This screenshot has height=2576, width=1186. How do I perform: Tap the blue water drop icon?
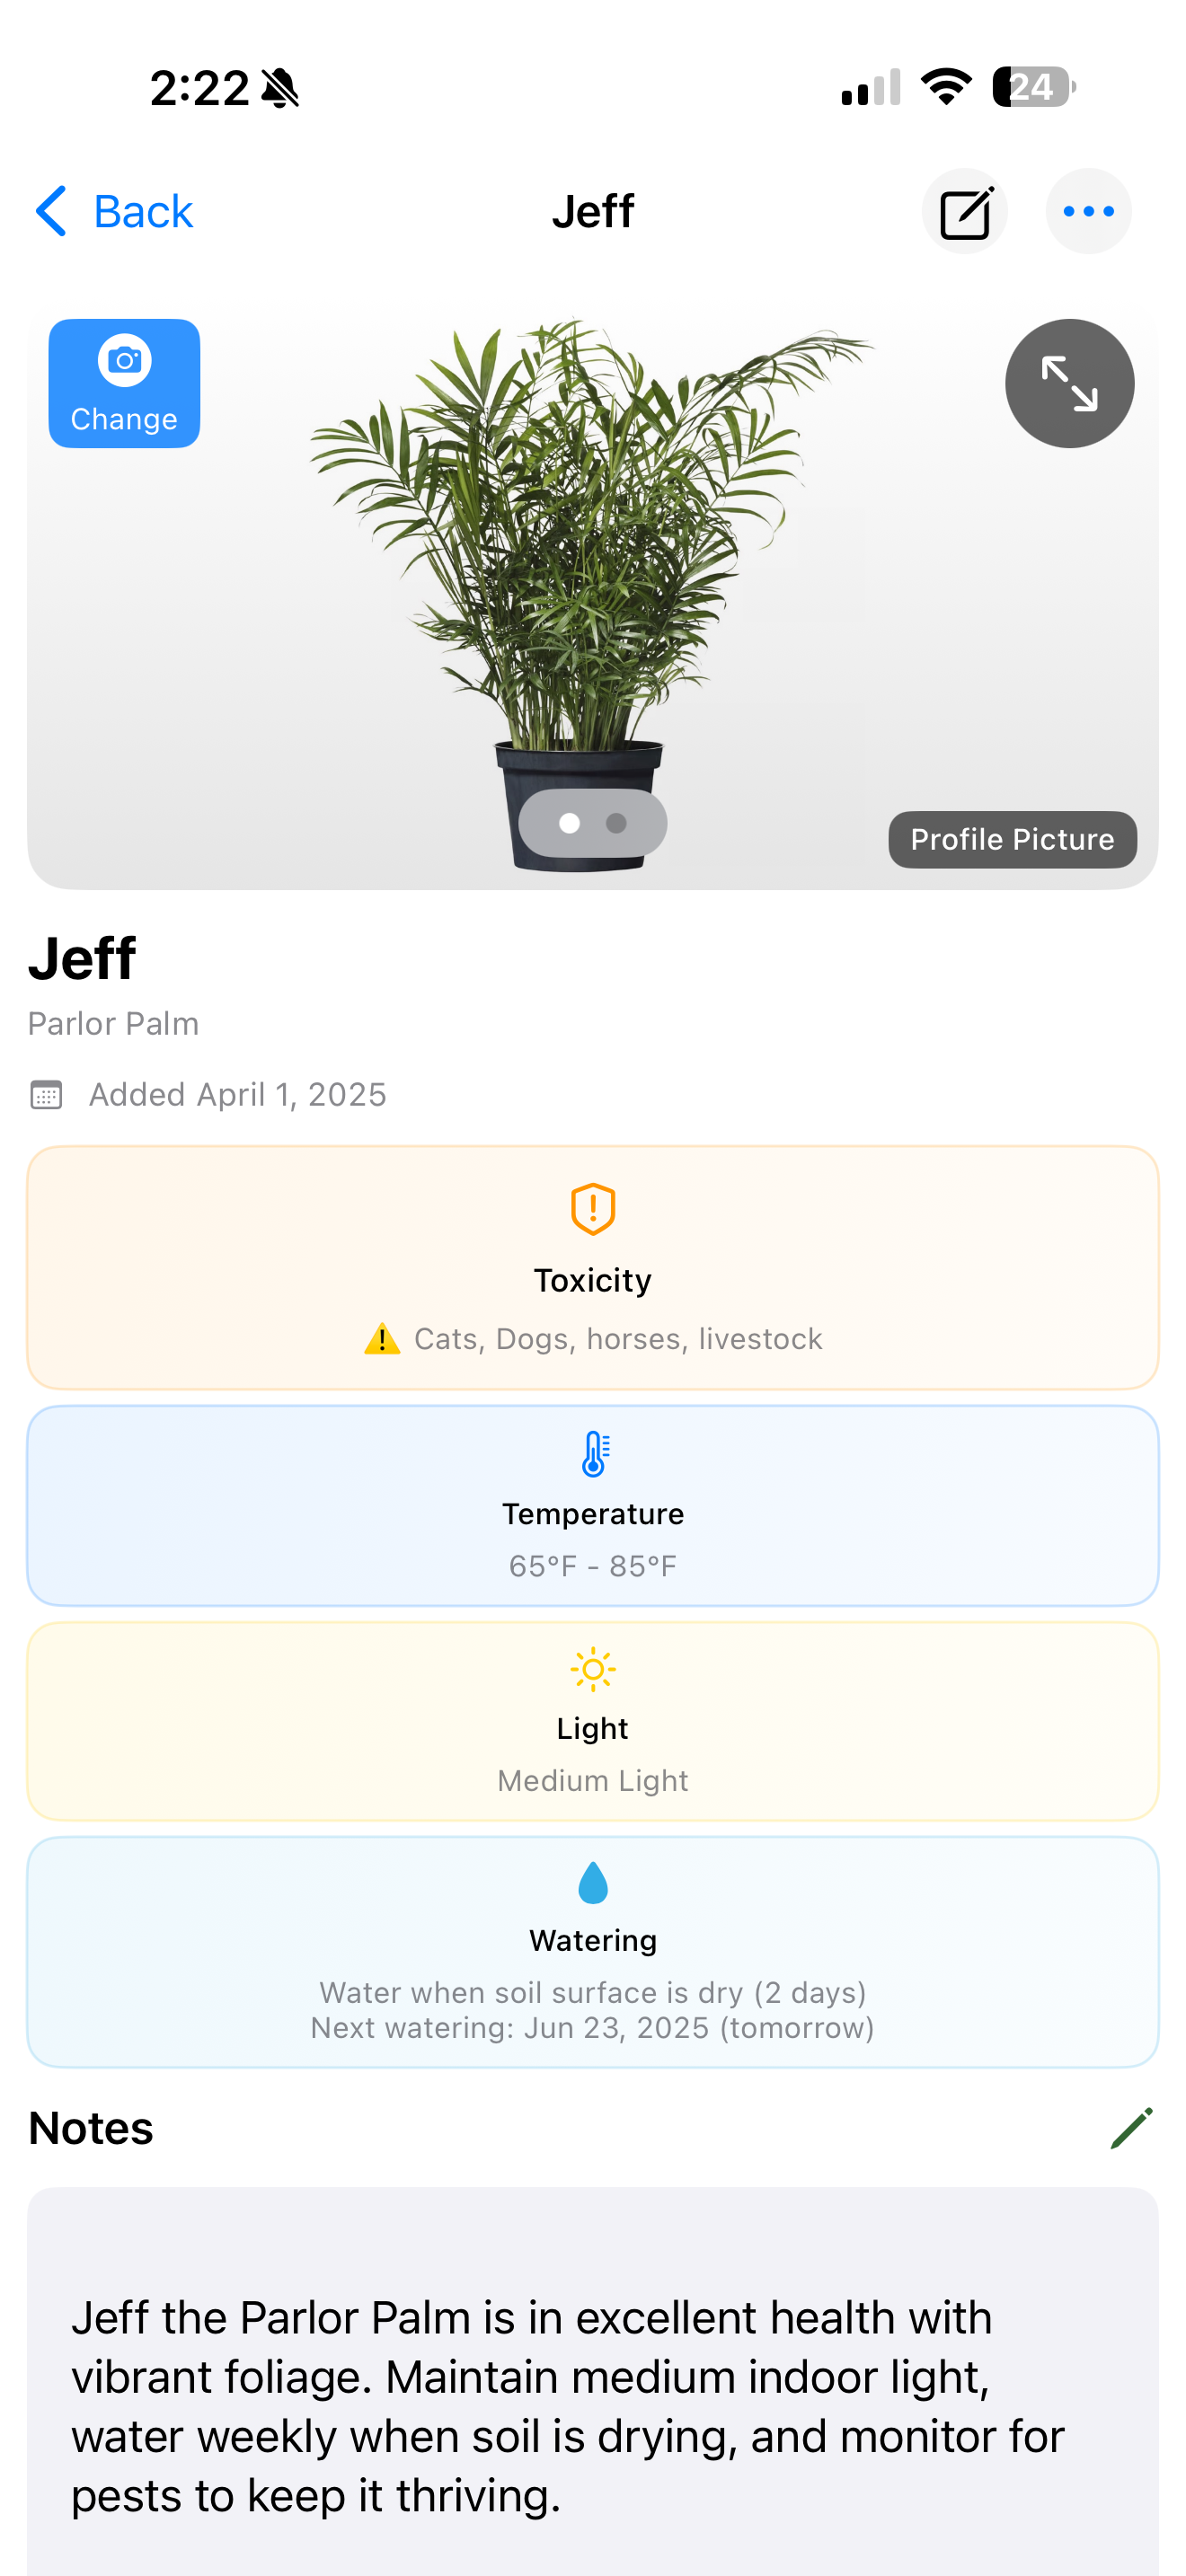click(x=593, y=1883)
